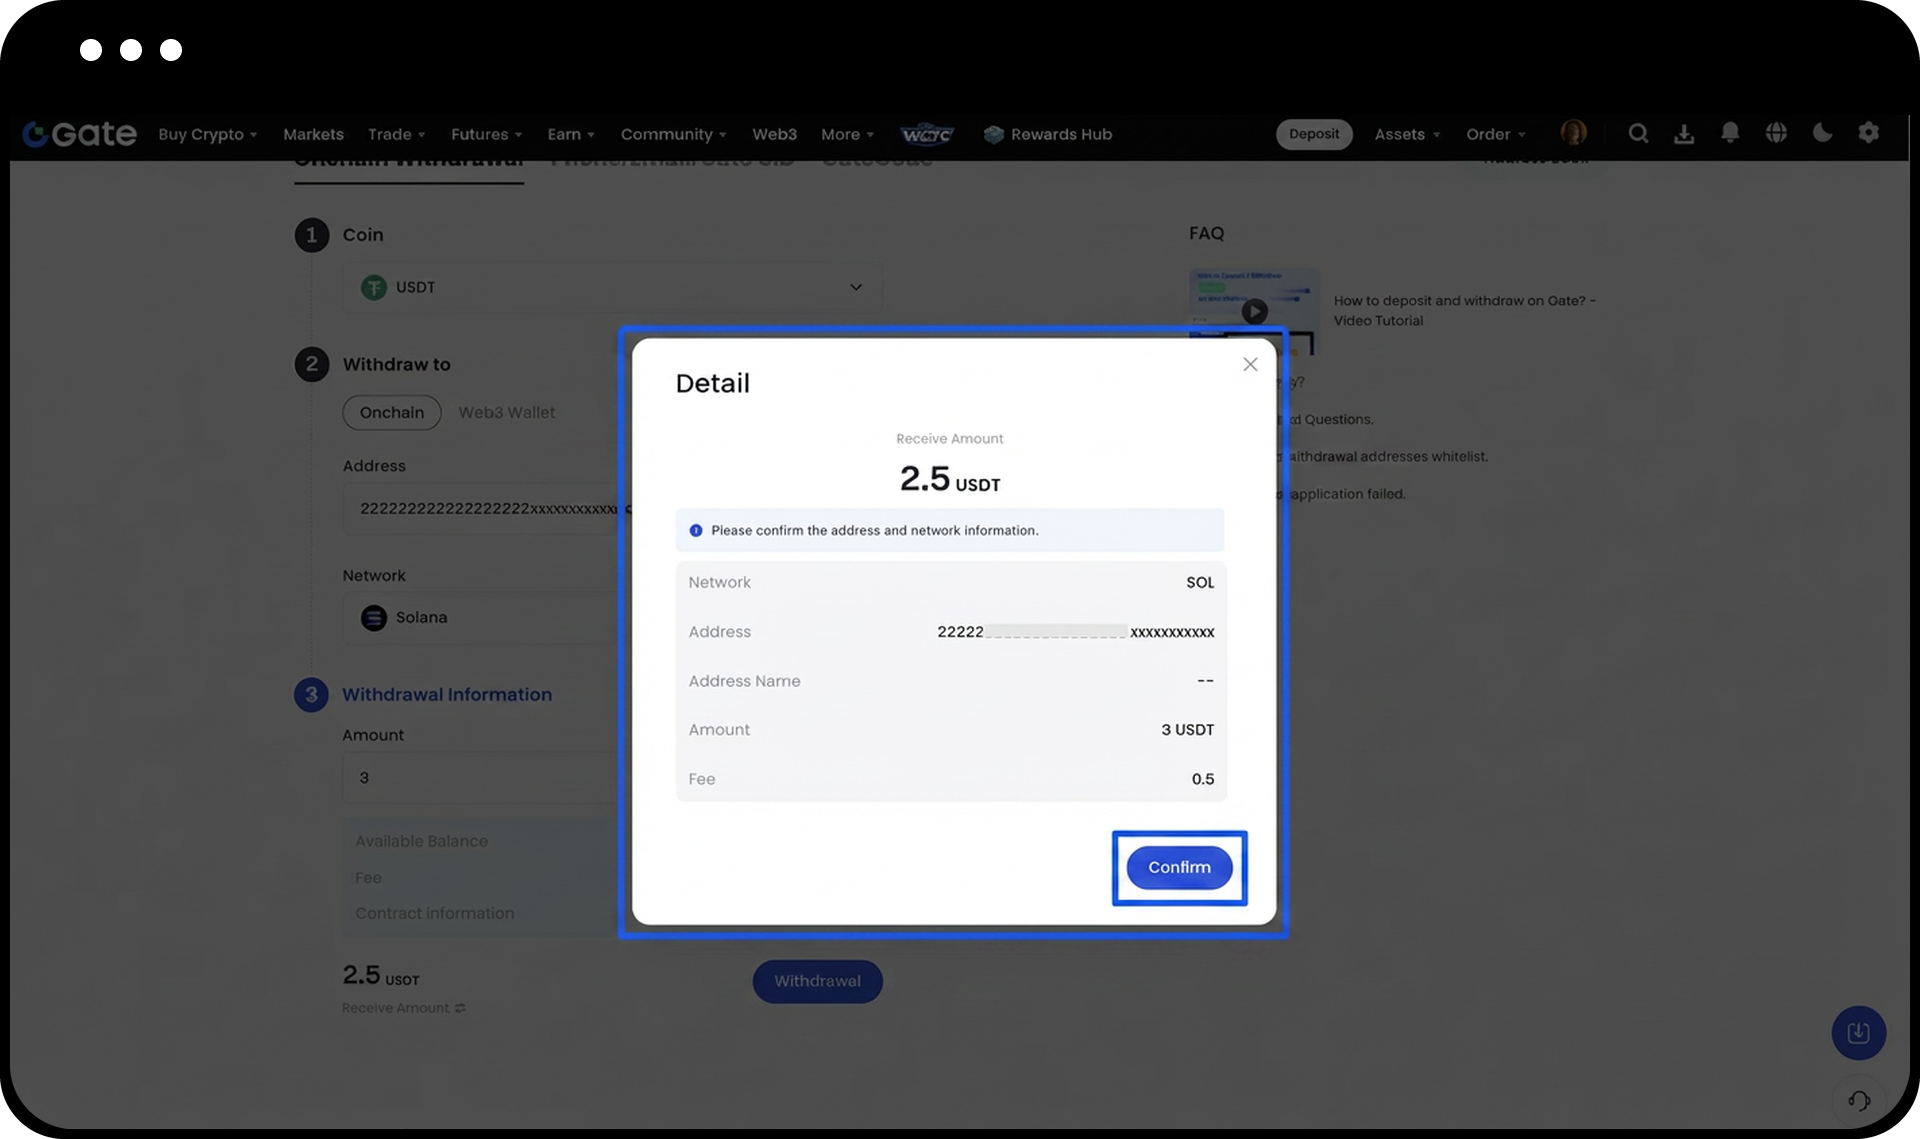
Task: Select the Onchain withdraw option
Action: 391,412
